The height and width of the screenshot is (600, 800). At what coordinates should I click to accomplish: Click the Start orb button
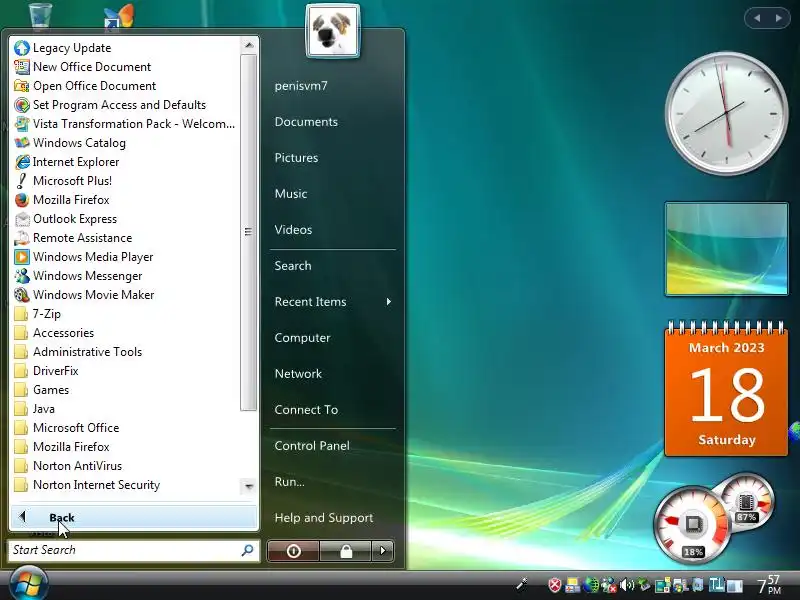[28, 583]
